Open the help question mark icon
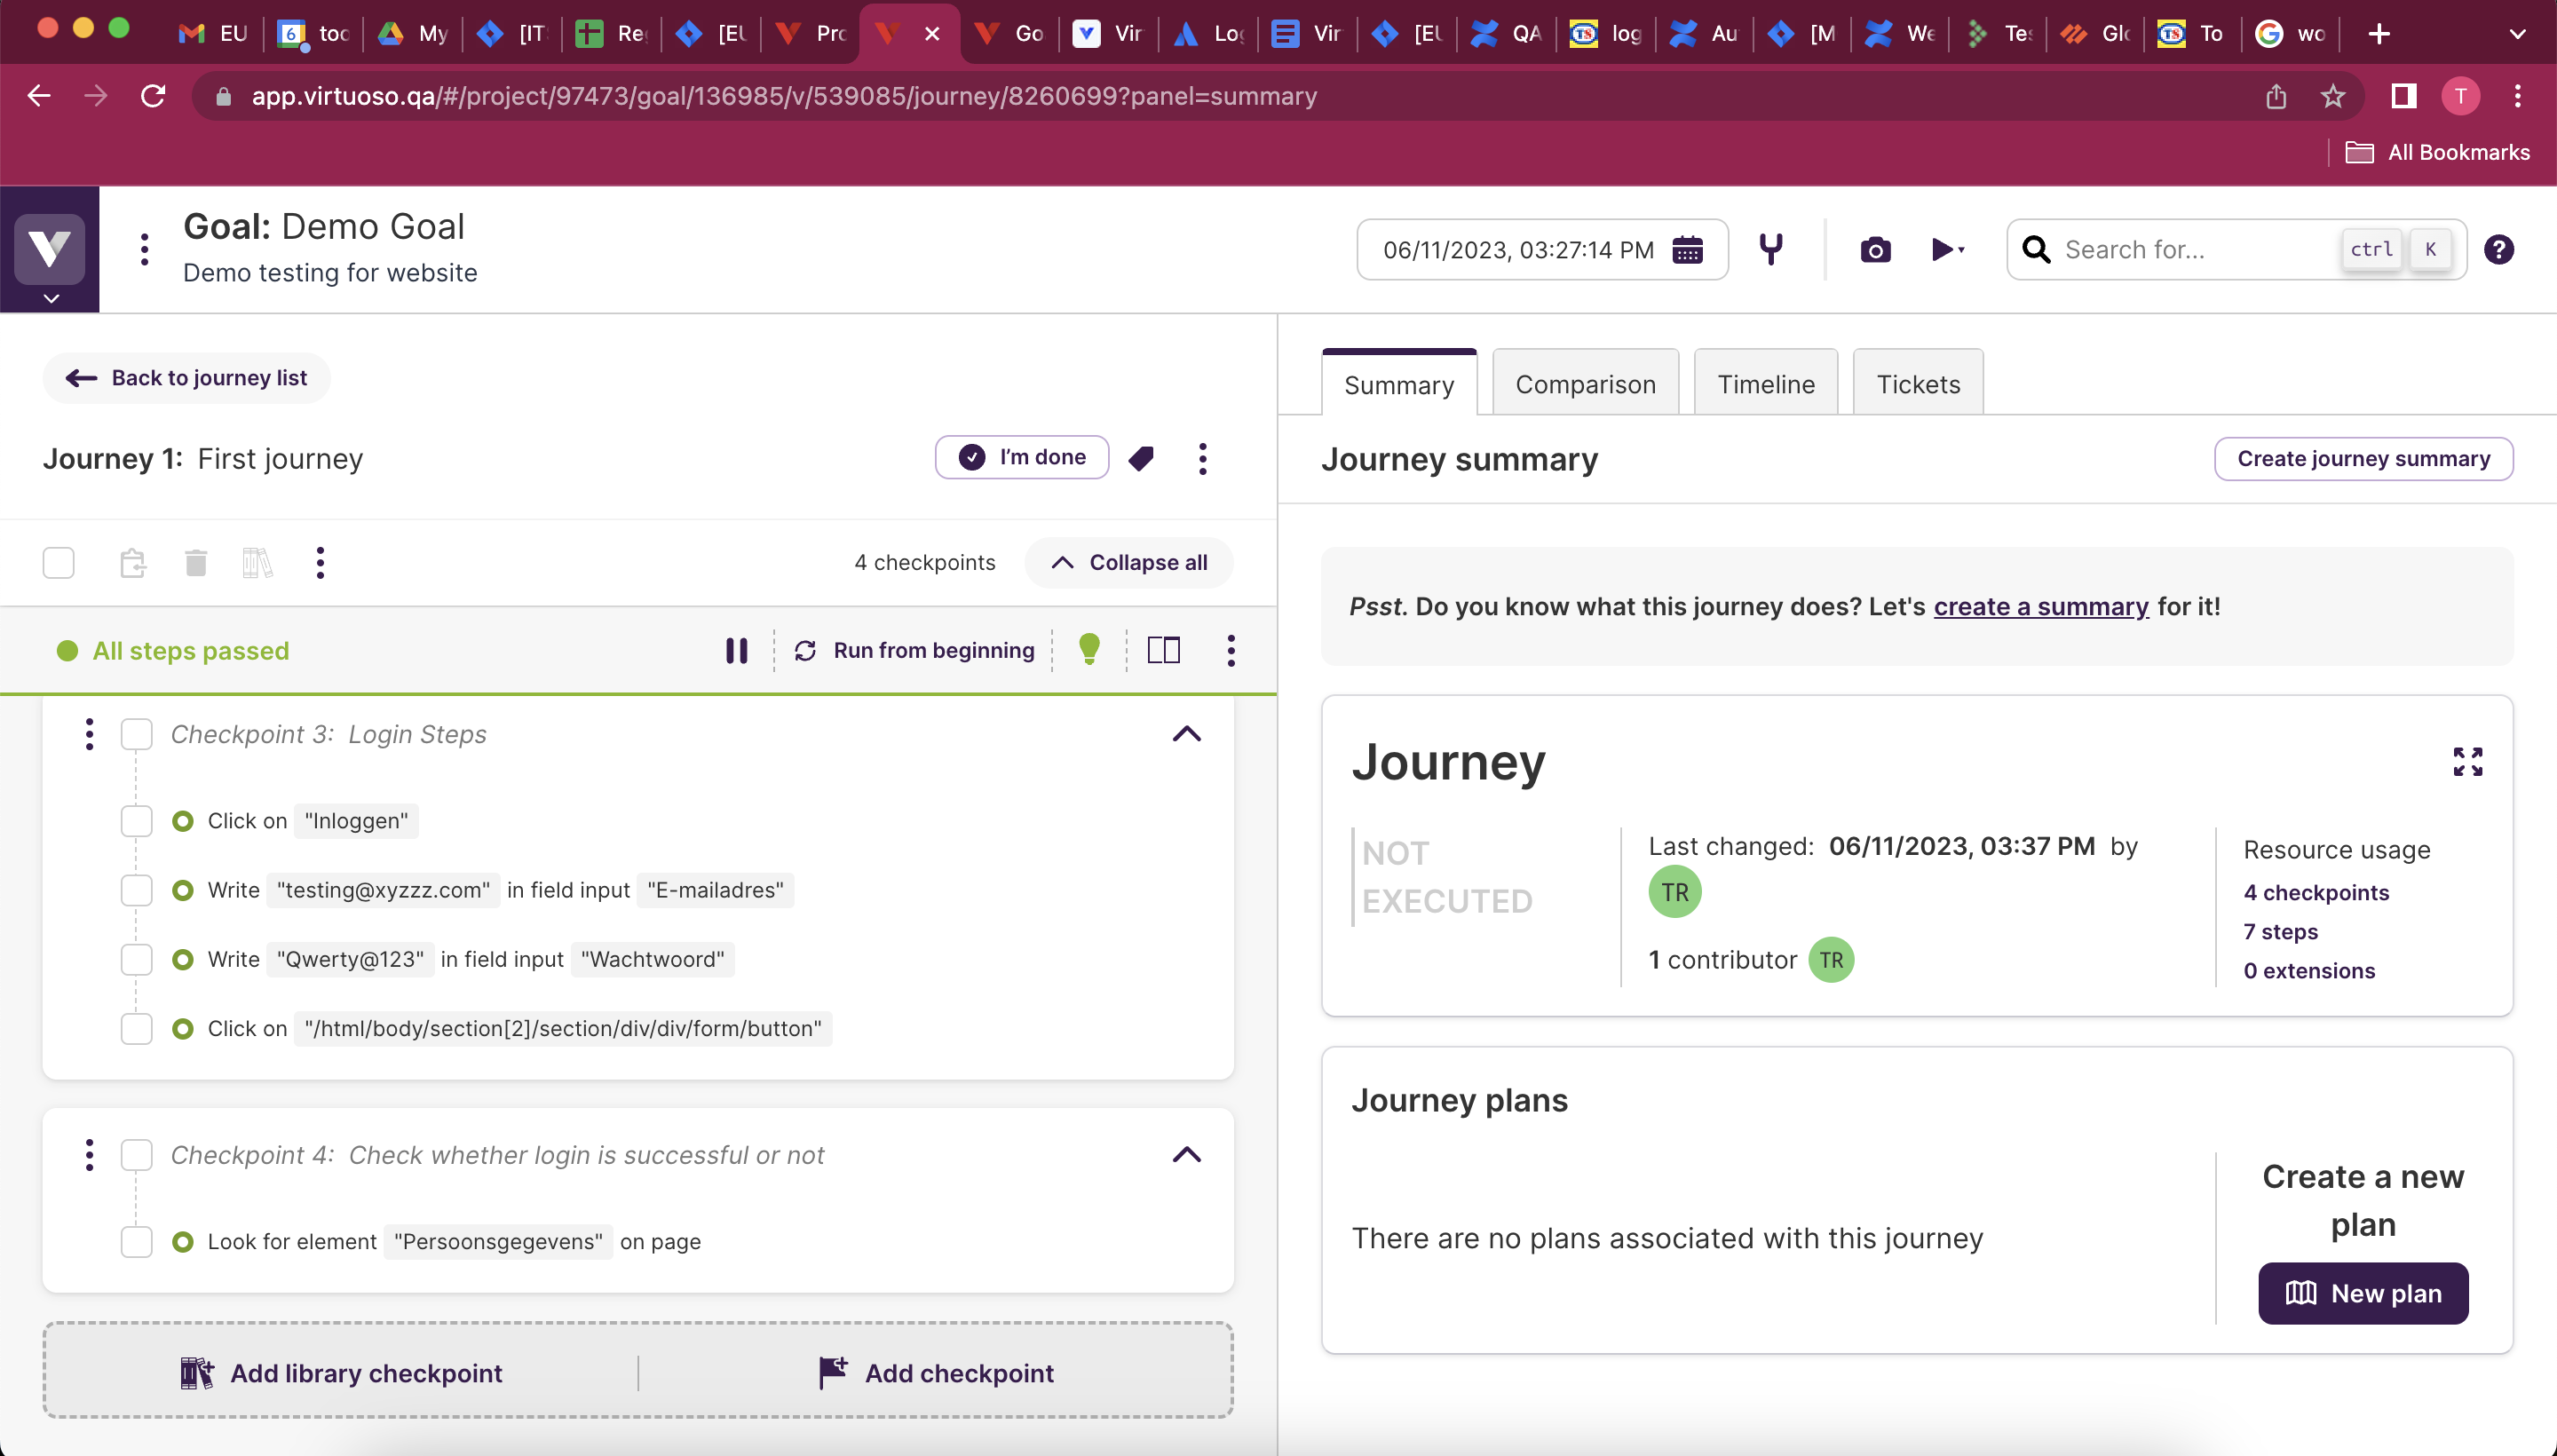This screenshot has width=2557, height=1456. point(2498,250)
